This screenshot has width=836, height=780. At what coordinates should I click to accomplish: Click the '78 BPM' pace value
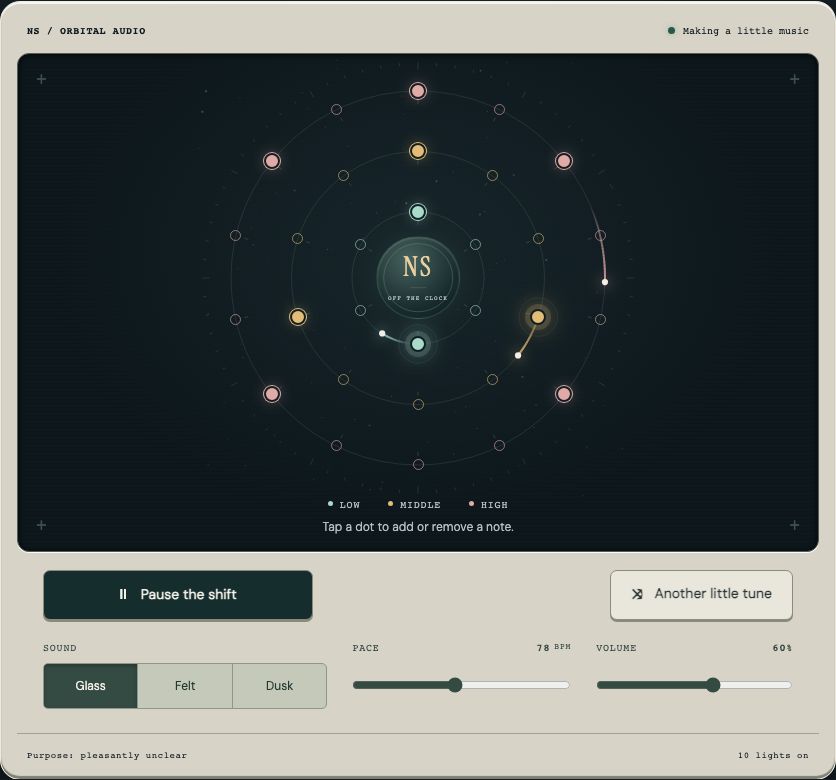click(x=553, y=648)
